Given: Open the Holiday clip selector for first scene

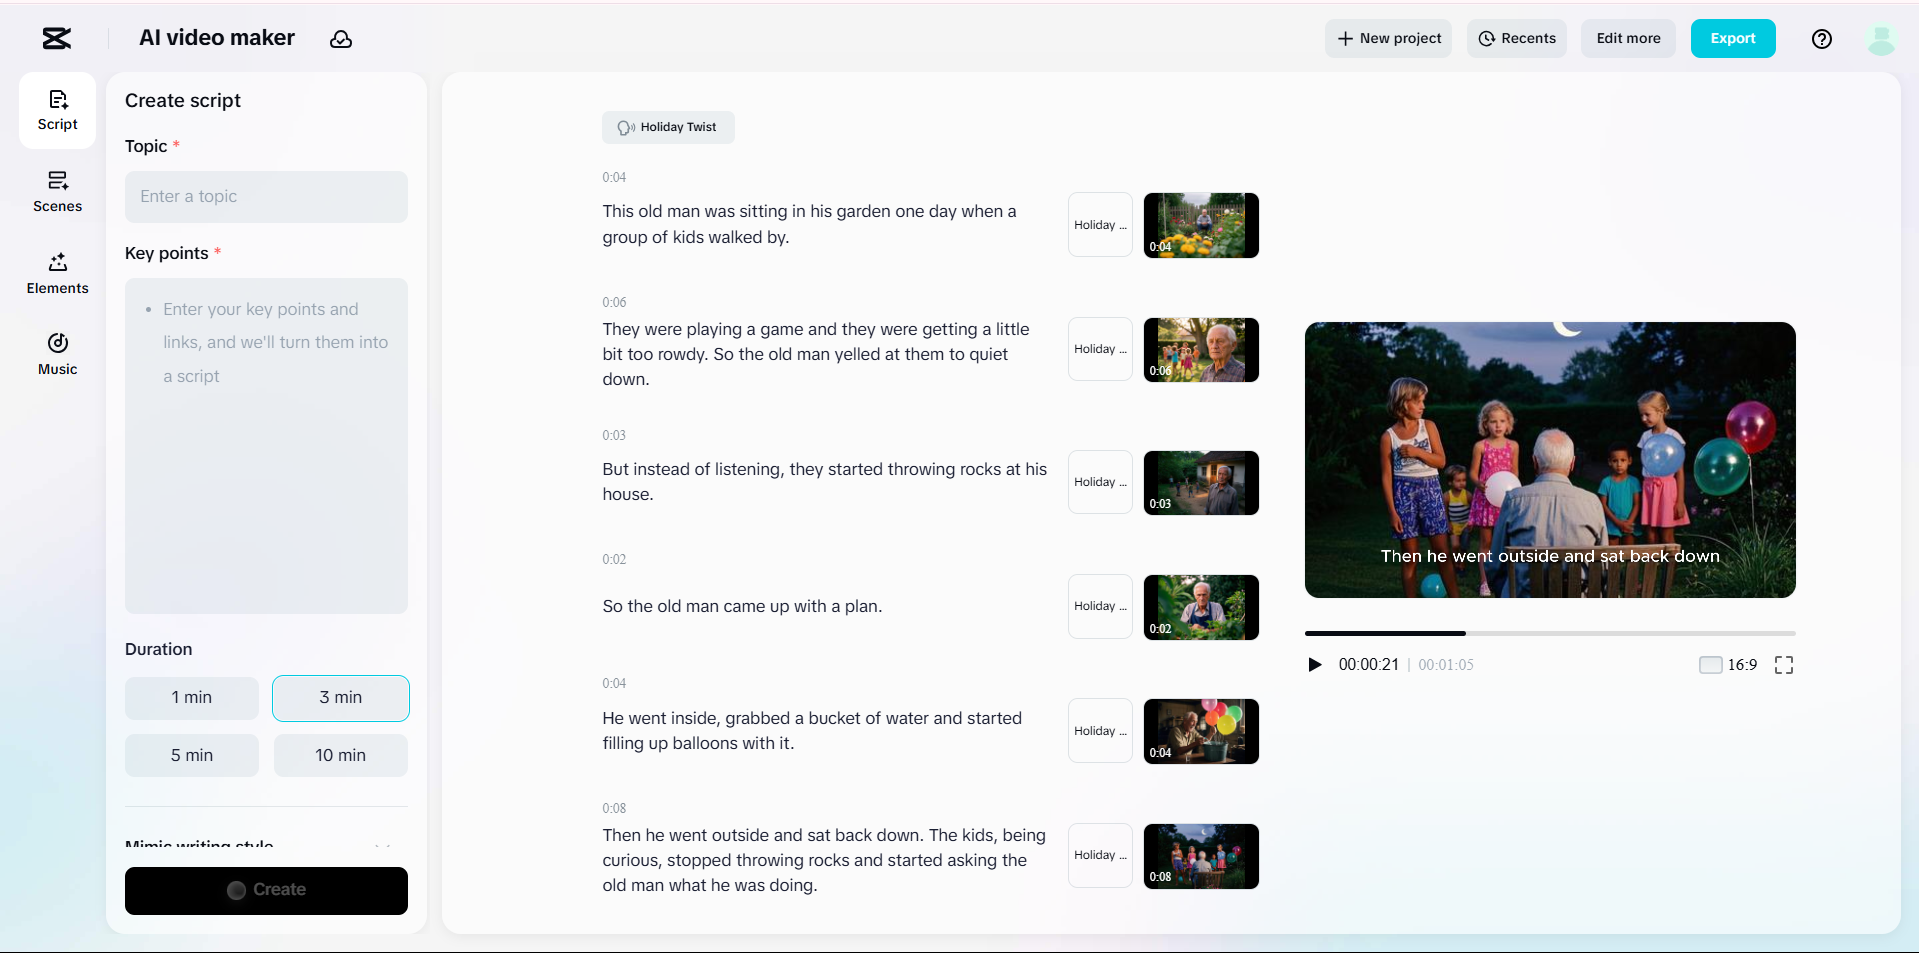Looking at the screenshot, I should (1099, 224).
